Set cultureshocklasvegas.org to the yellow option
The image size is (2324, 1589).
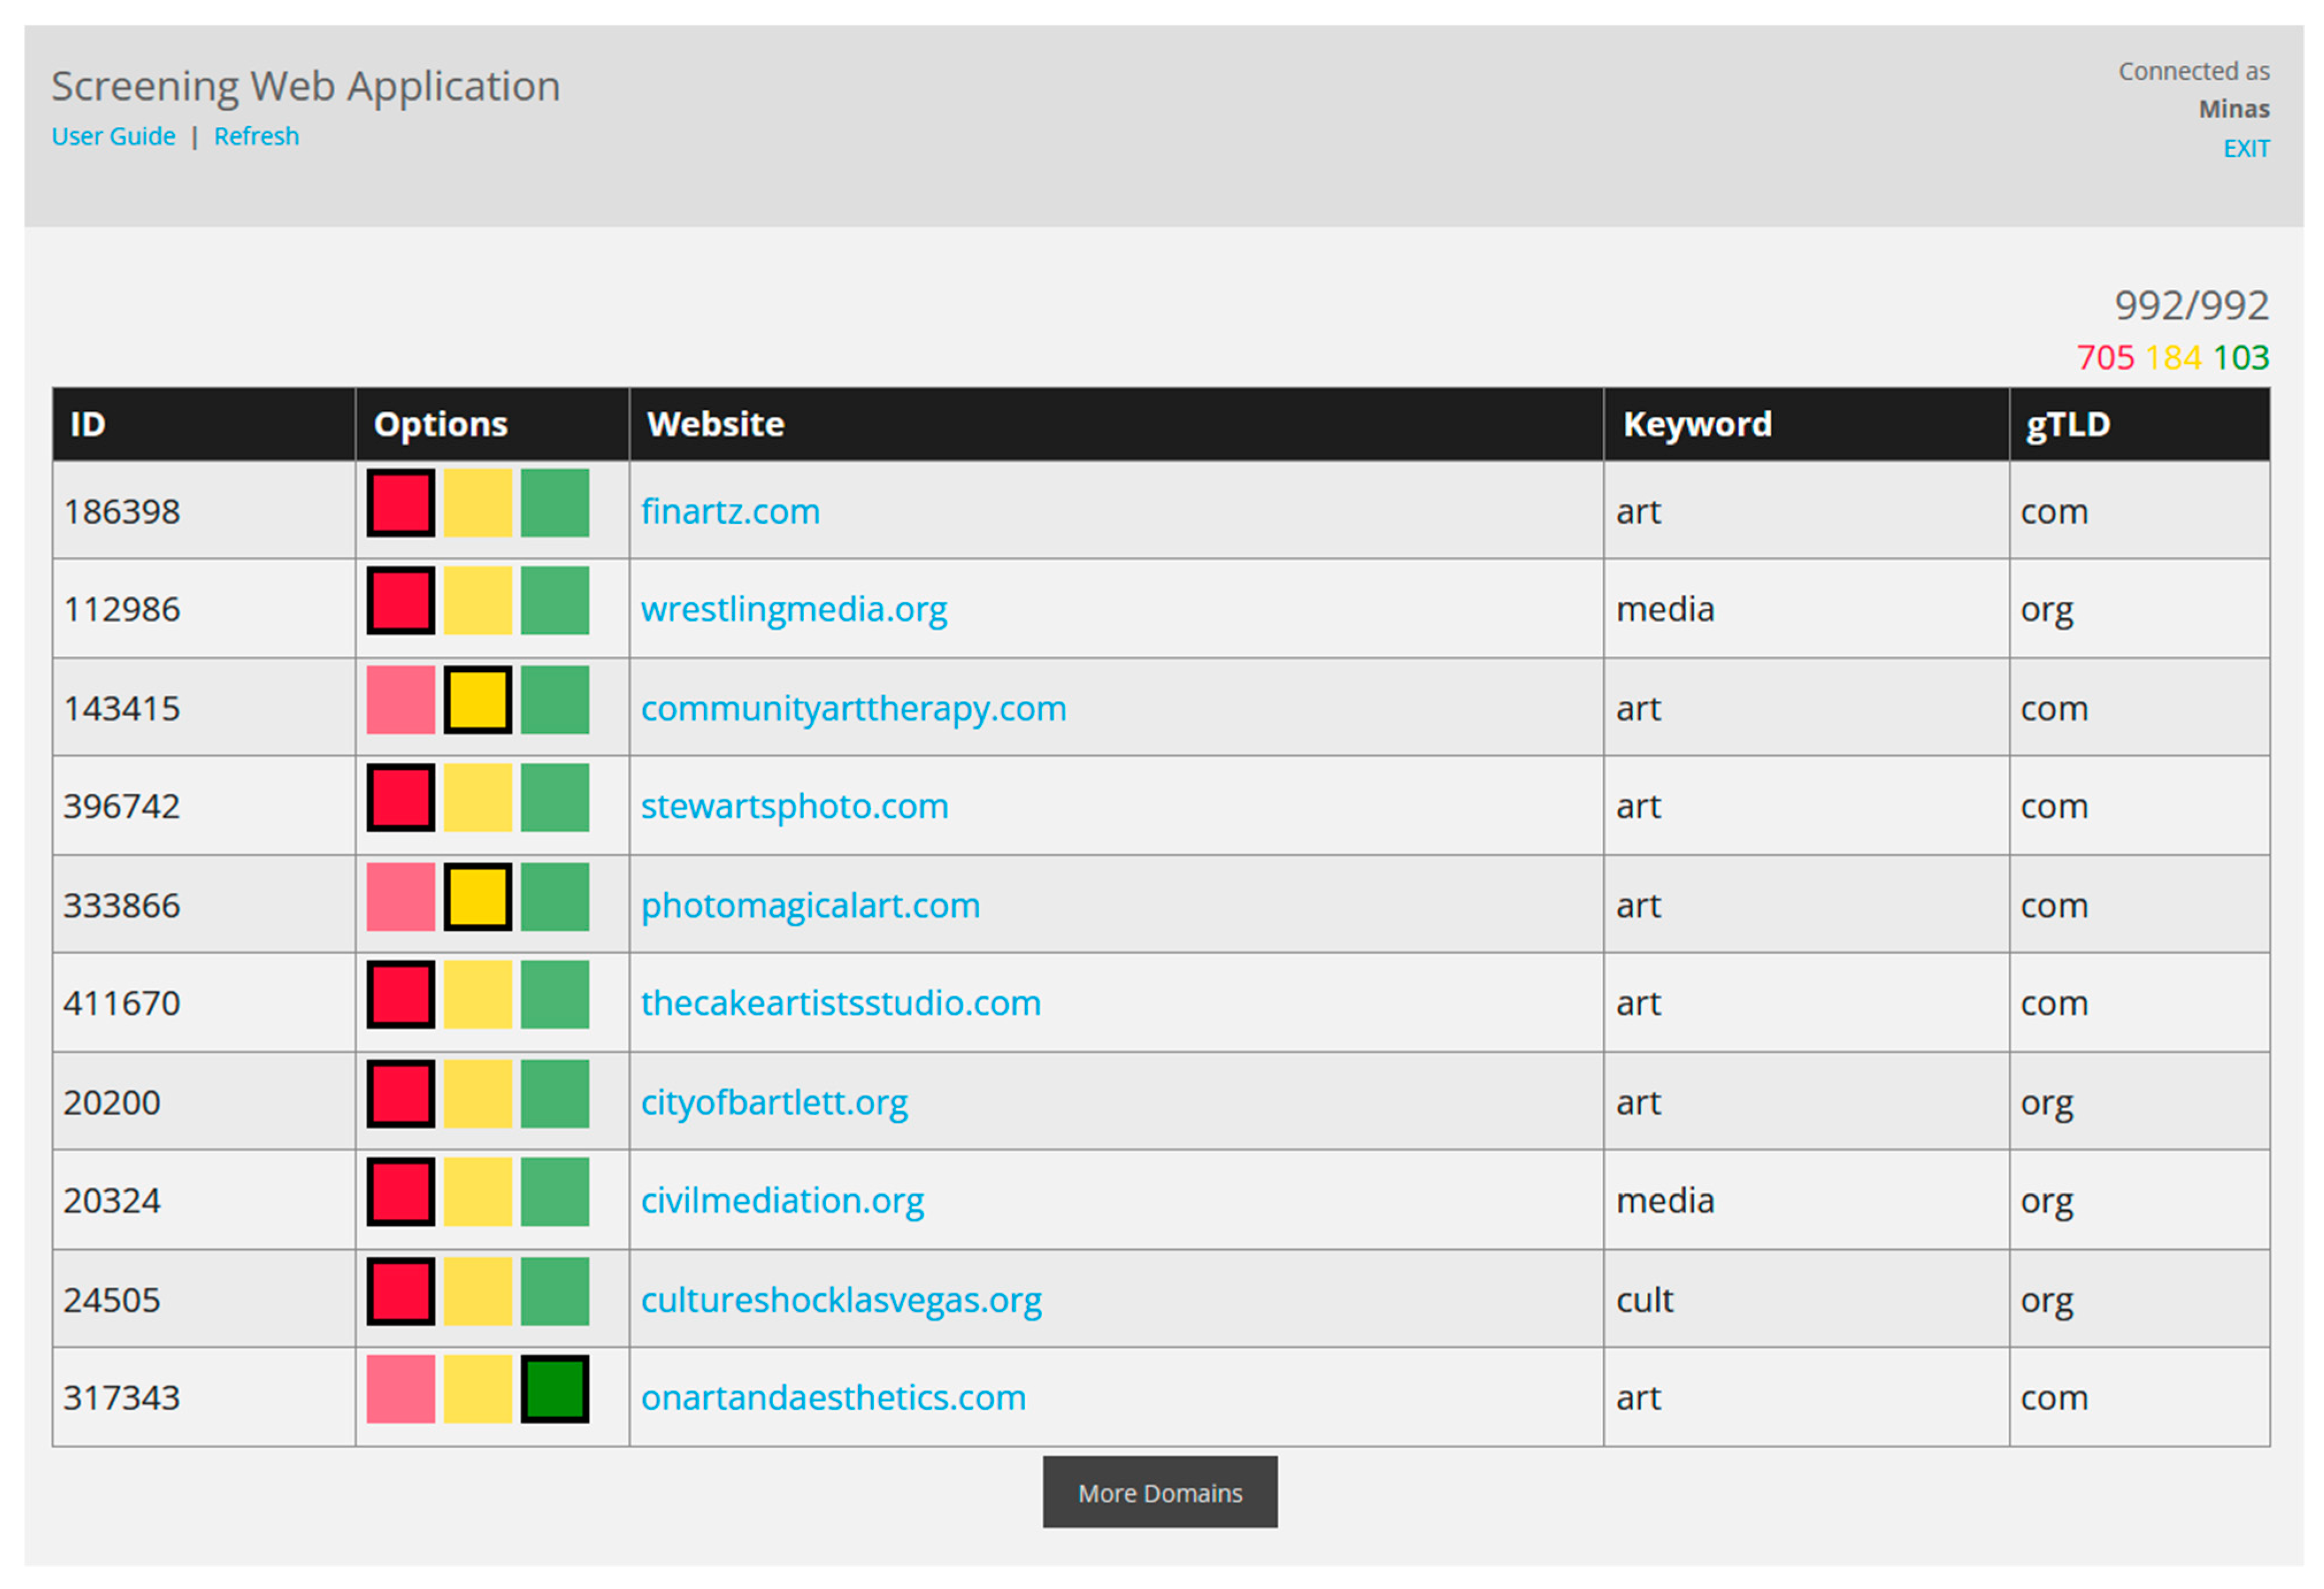(x=477, y=1291)
